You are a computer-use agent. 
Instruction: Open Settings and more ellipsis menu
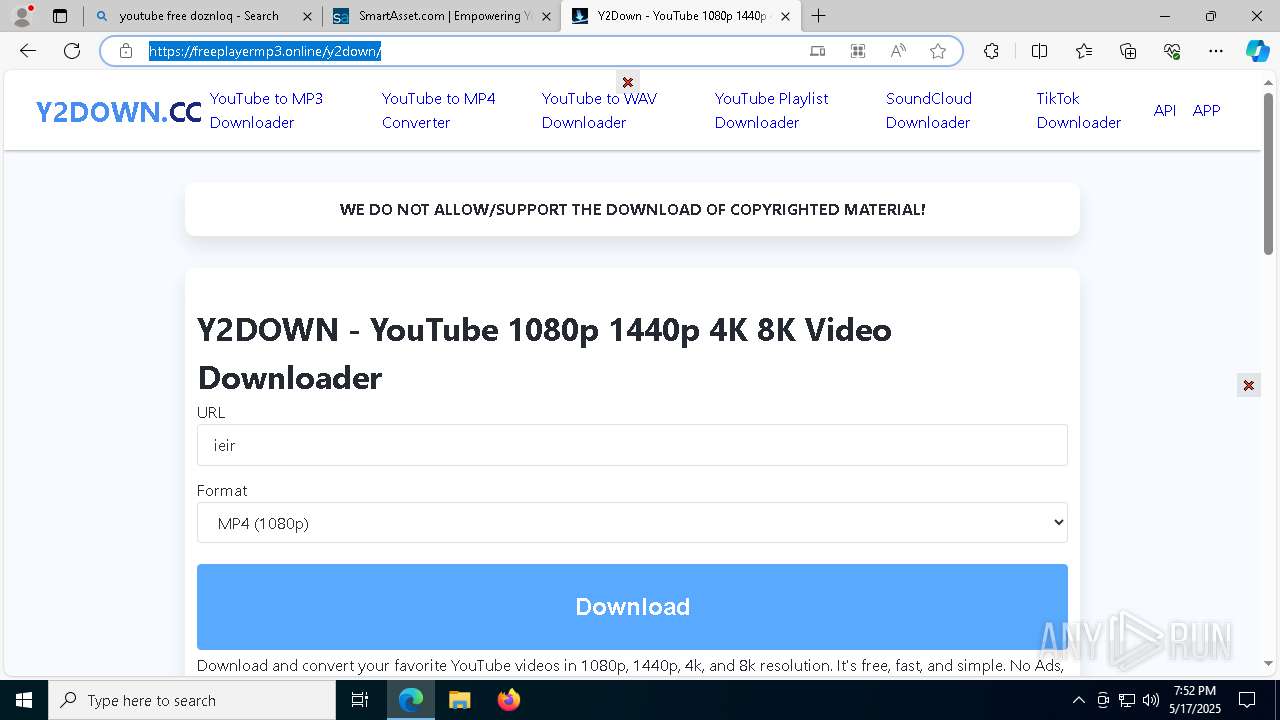pos(1216,51)
